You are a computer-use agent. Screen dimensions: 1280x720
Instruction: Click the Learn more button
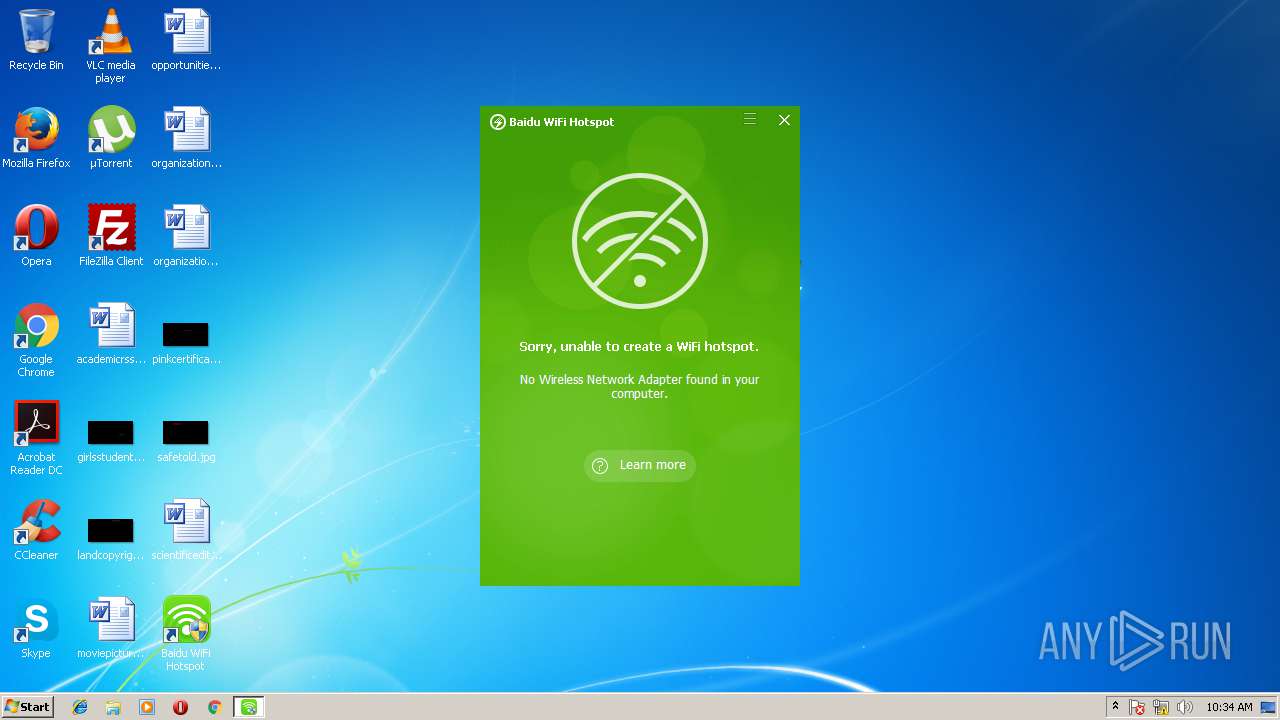click(x=640, y=465)
